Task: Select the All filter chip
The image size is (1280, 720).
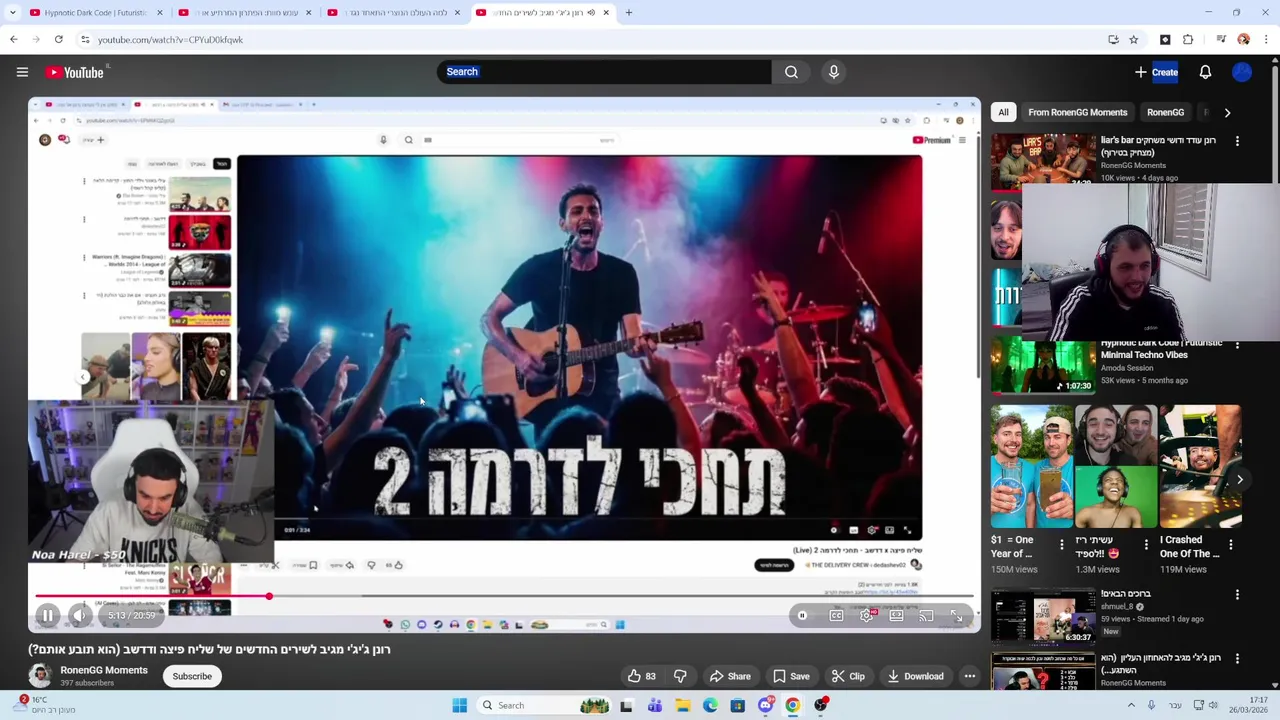Action: 1003,112
